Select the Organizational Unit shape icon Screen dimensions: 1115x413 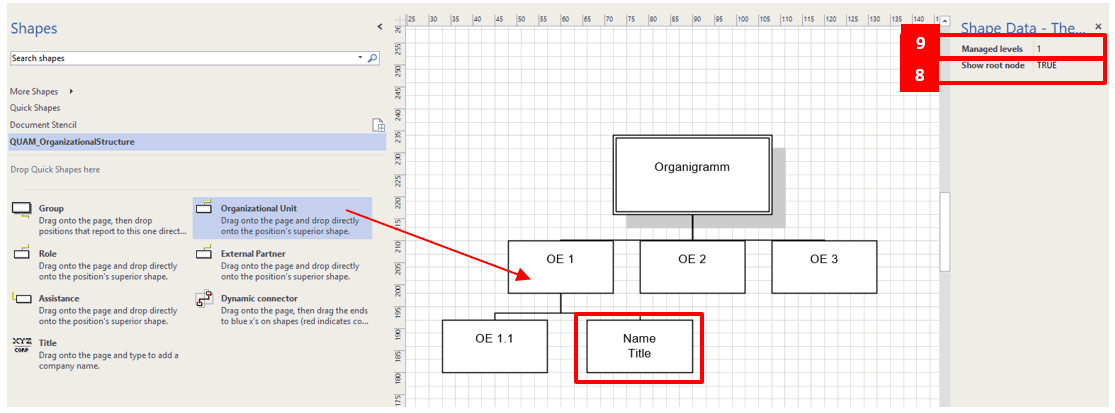pyautogui.click(x=203, y=209)
